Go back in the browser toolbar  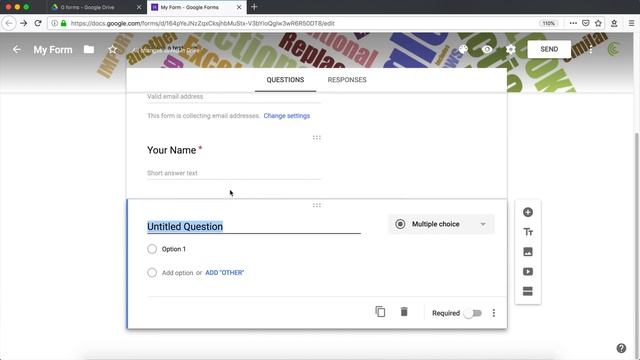coord(9,23)
